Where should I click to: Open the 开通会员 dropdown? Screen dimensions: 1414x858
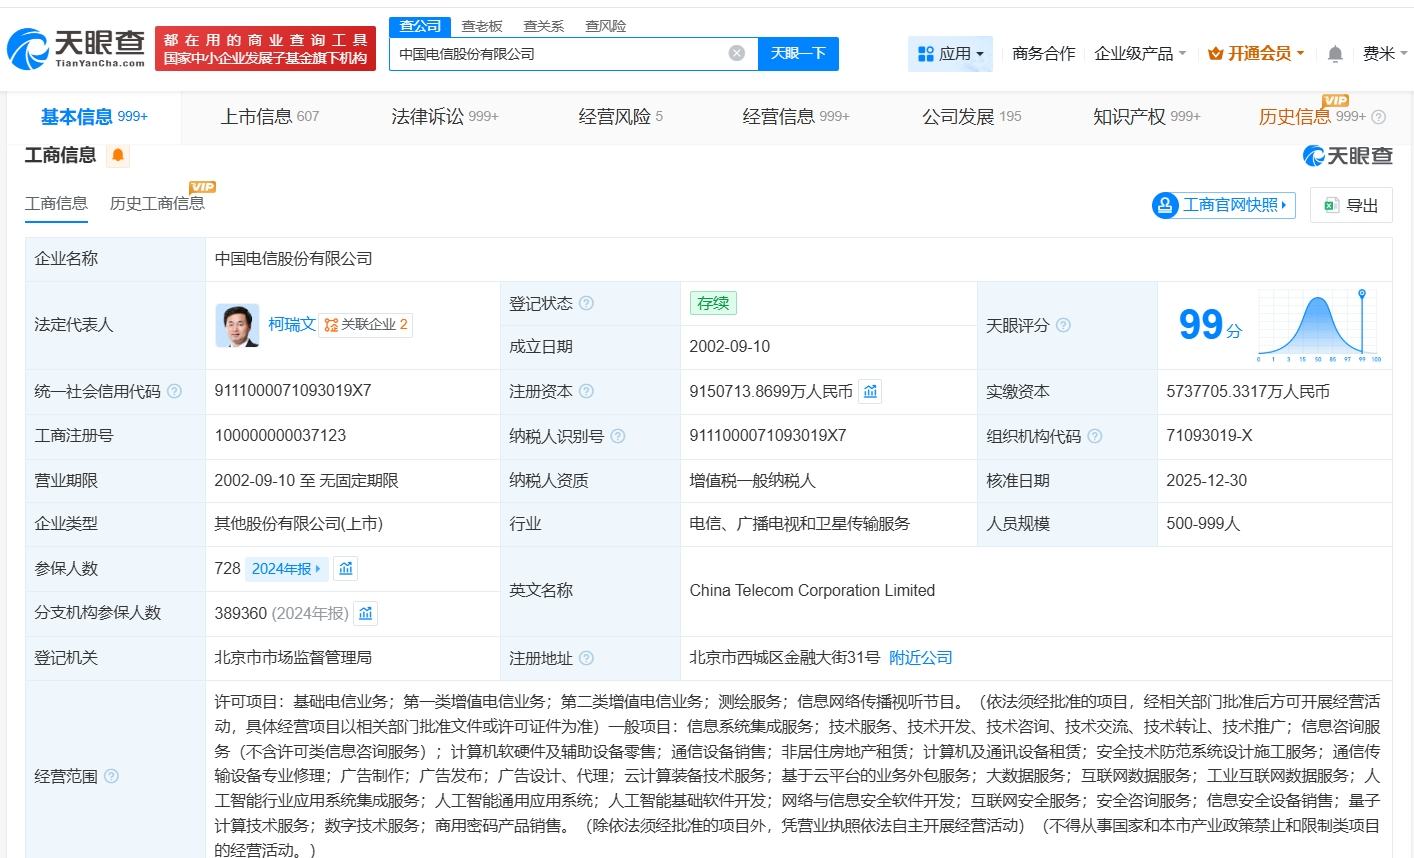click(1256, 54)
